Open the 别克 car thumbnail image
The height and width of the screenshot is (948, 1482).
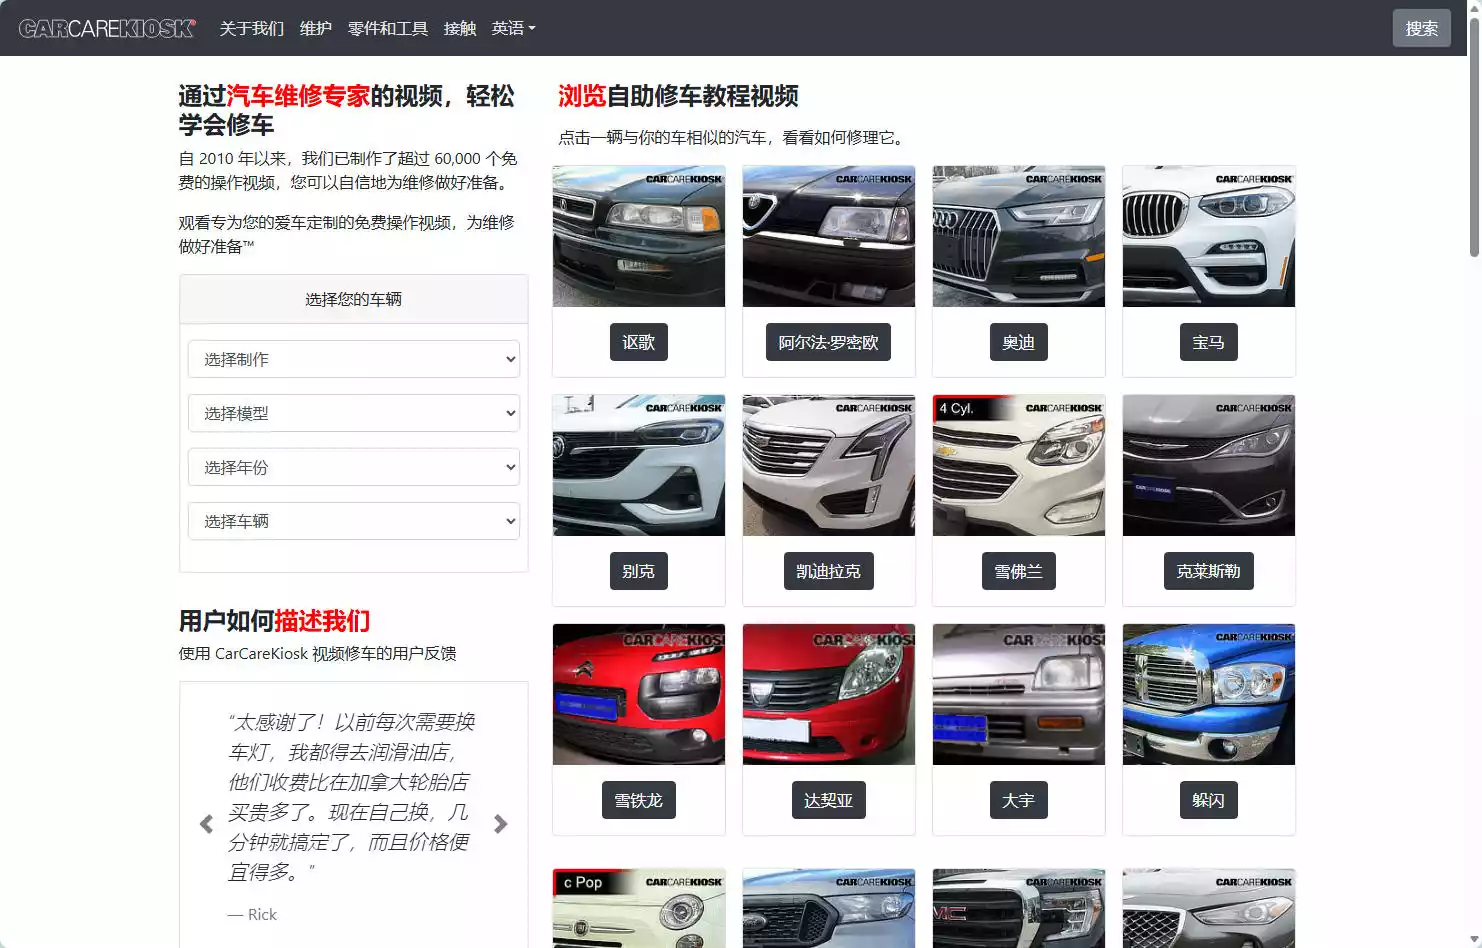[x=639, y=465]
